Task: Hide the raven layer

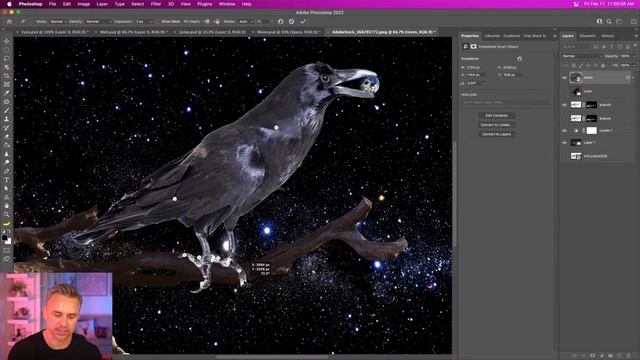Action: (x=564, y=78)
